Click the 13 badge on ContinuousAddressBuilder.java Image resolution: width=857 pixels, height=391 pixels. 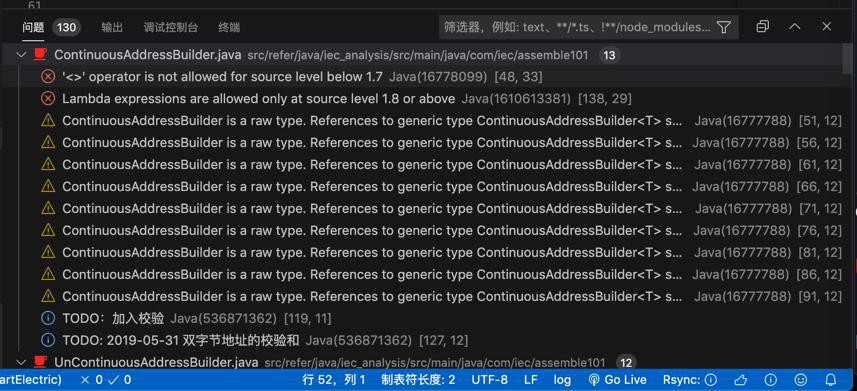pos(609,55)
